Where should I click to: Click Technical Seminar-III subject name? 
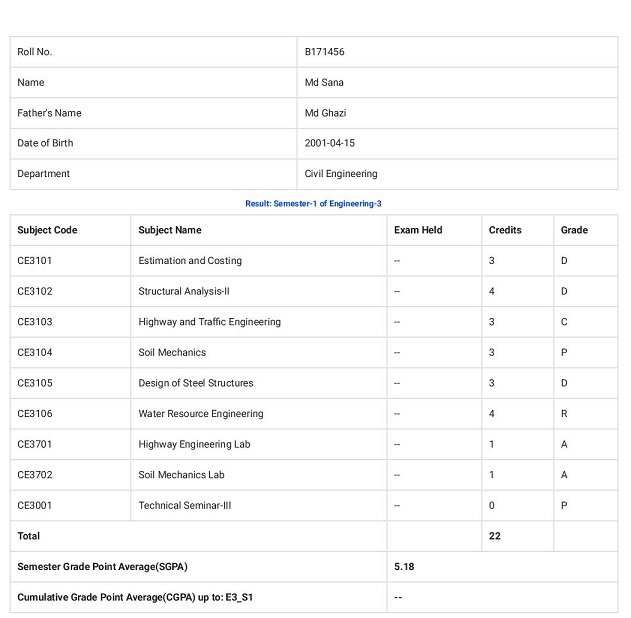coord(185,505)
